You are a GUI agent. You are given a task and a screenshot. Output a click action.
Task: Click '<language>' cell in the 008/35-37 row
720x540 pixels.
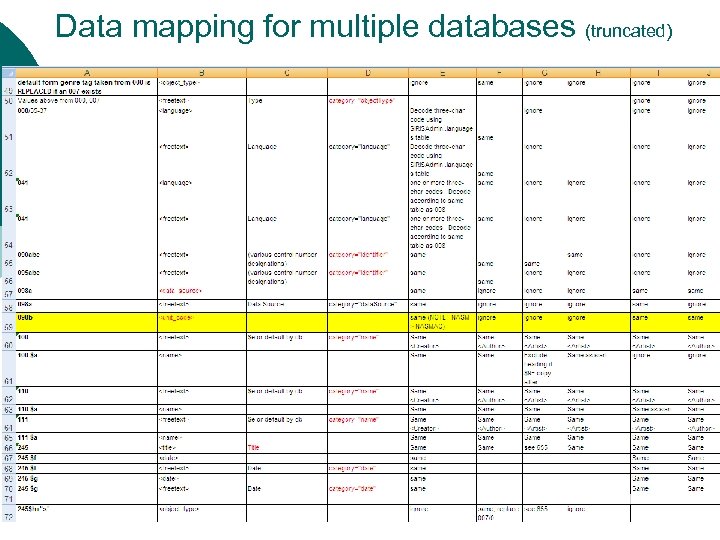202,124
